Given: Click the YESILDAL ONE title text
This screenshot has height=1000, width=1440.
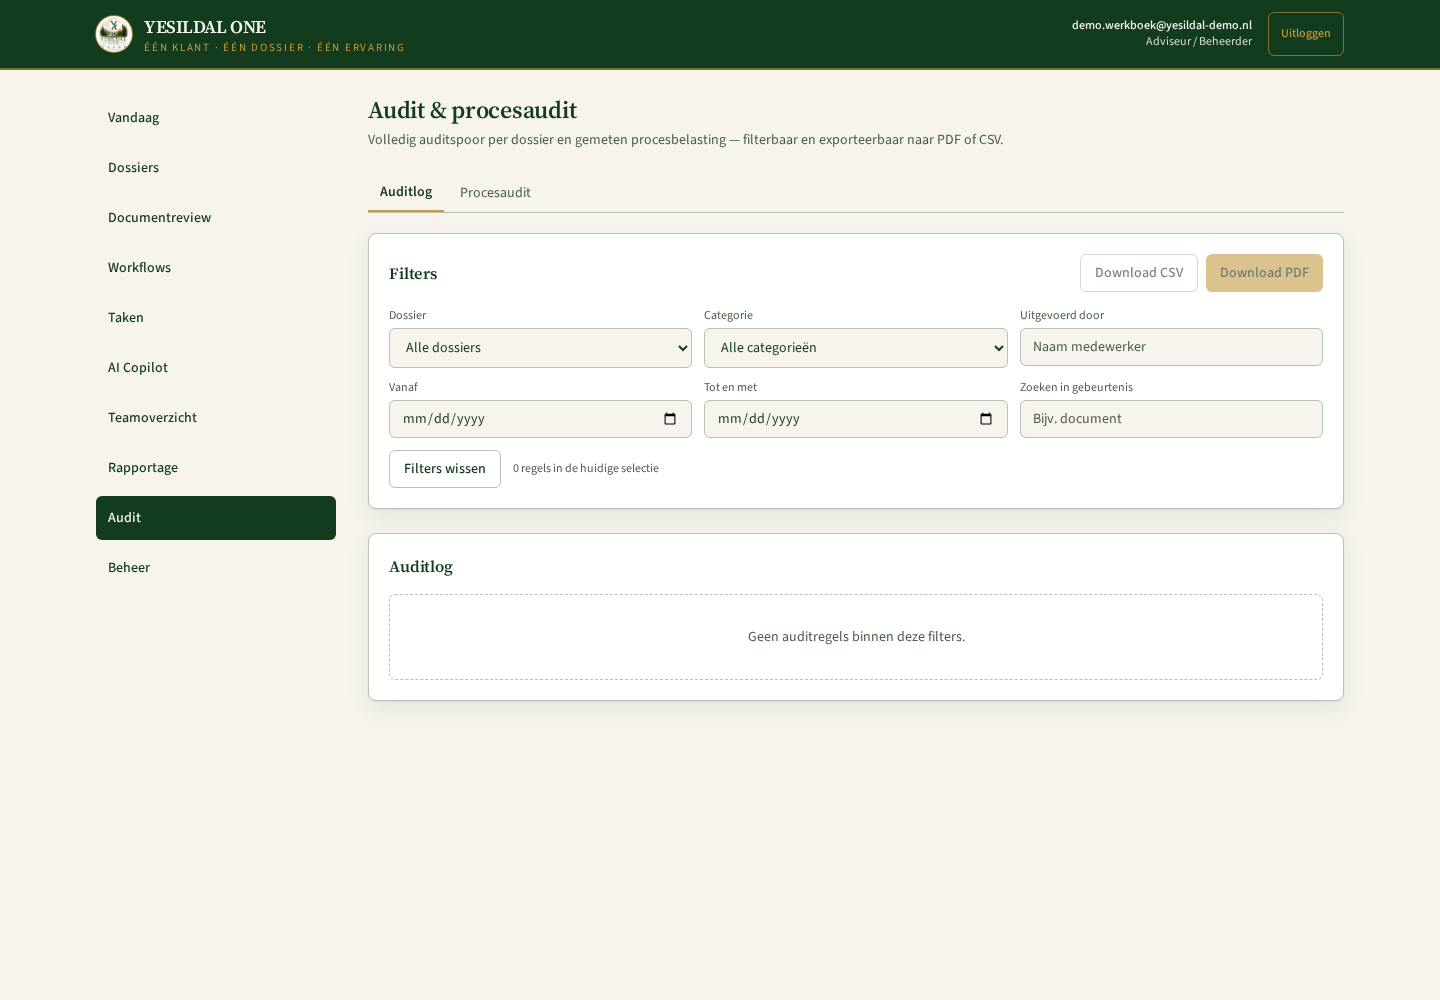Looking at the screenshot, I should point(205,28).
